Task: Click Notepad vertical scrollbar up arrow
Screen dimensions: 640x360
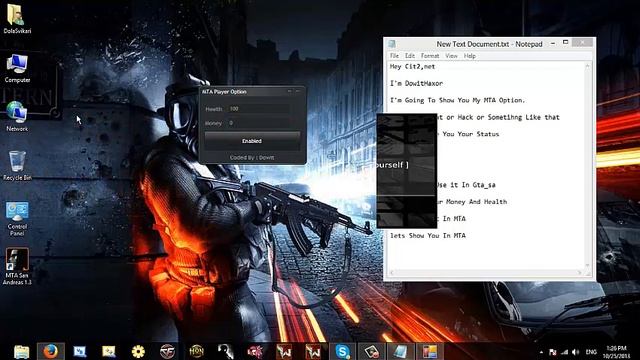Action: (x=587, y=66)
